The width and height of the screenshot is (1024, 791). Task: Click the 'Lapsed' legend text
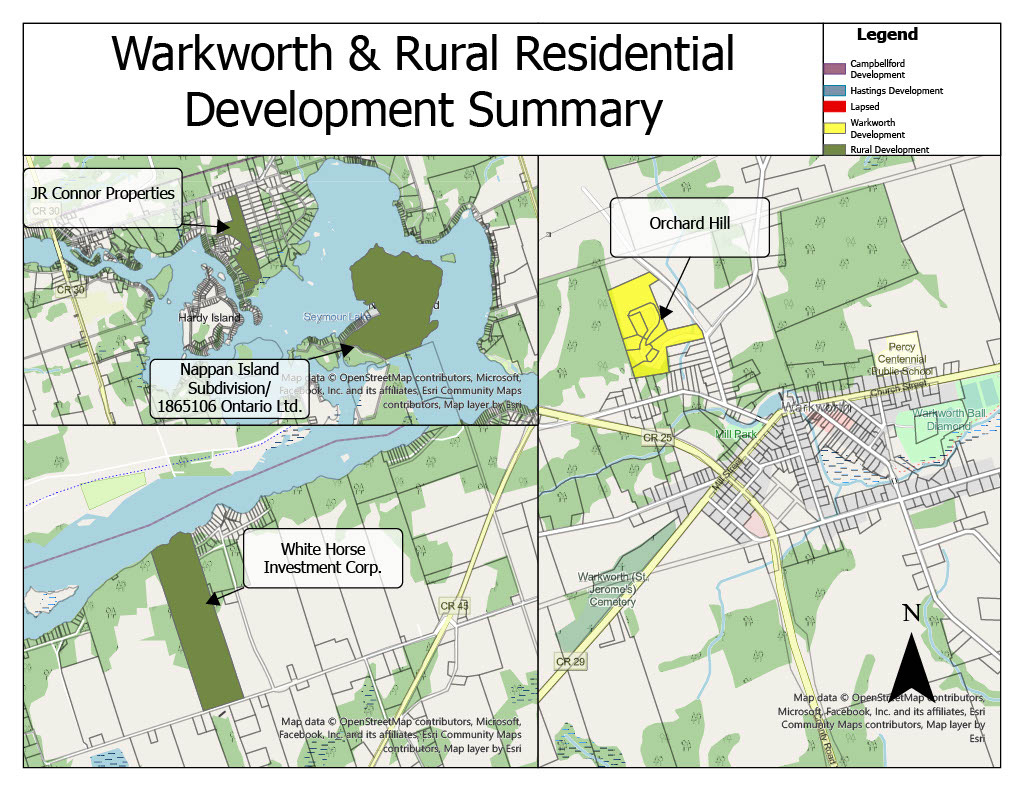coord(865,106)
